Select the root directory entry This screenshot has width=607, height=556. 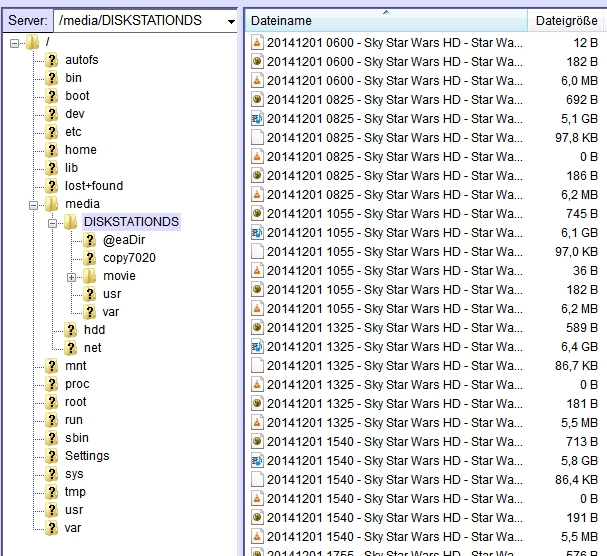tap(75, 402)
